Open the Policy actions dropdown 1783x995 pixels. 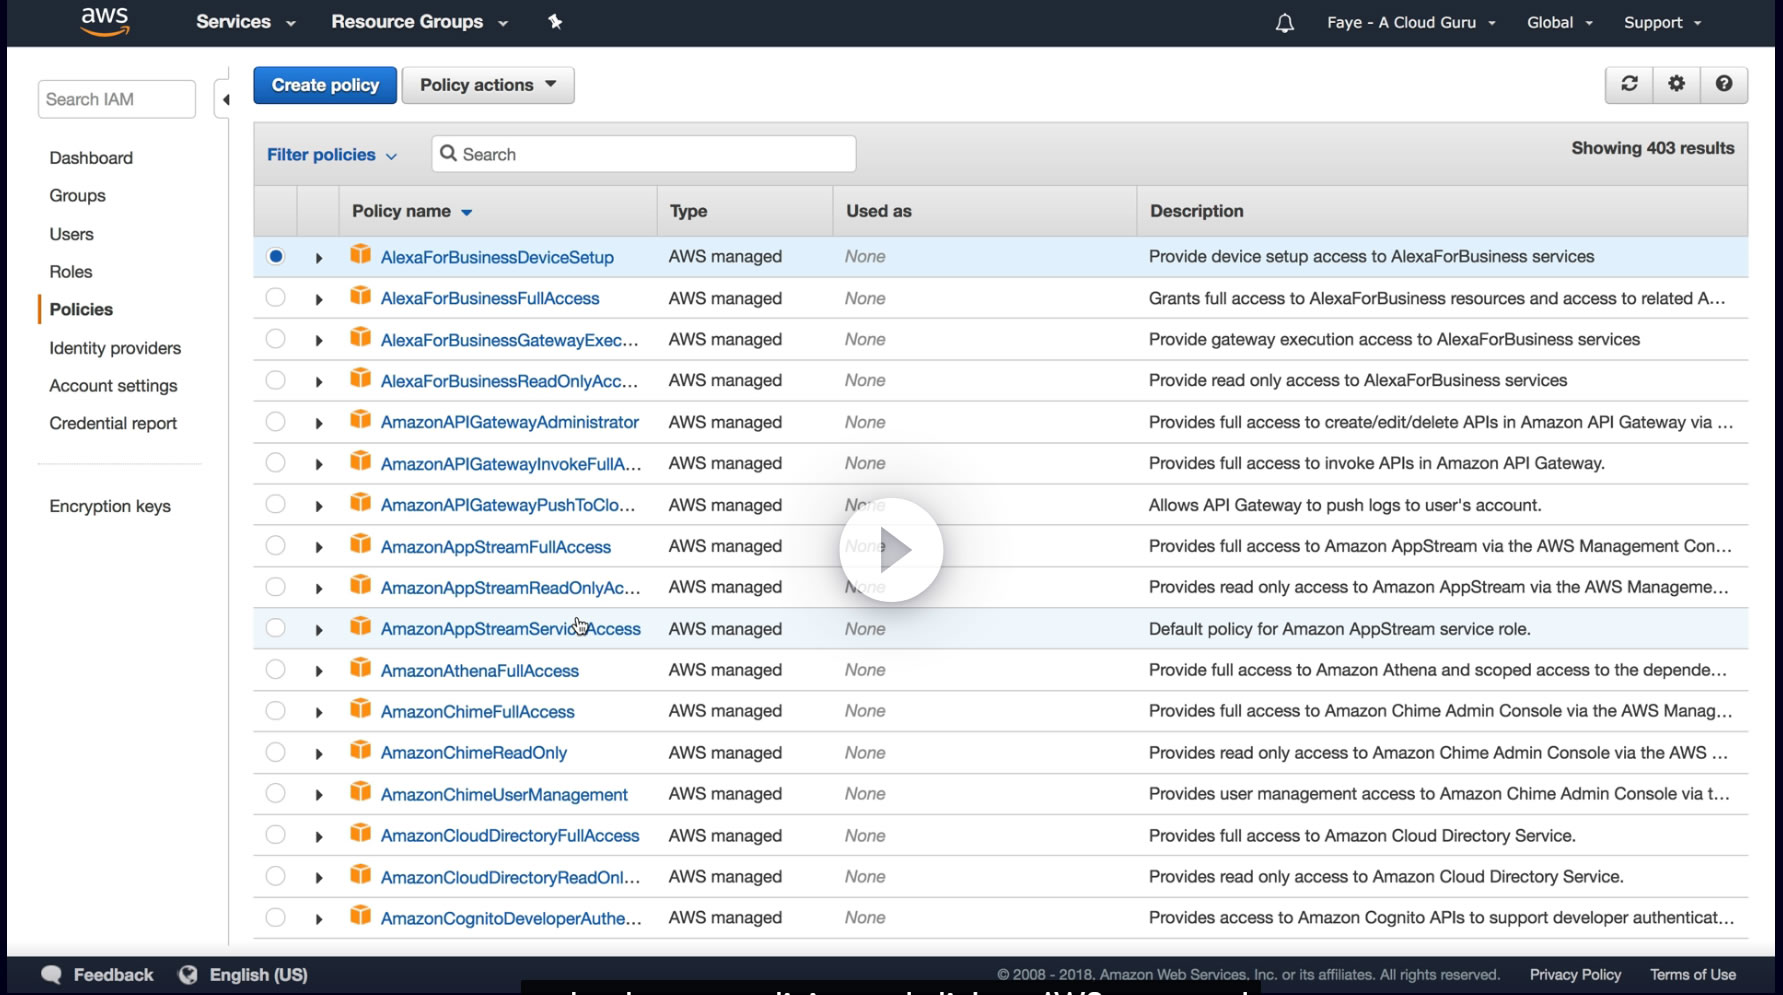coord(487,85)
